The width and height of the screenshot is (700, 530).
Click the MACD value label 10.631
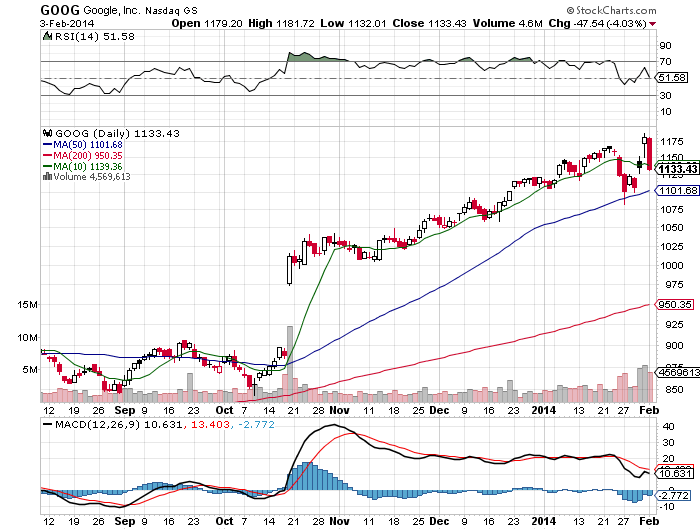point(675,473)
